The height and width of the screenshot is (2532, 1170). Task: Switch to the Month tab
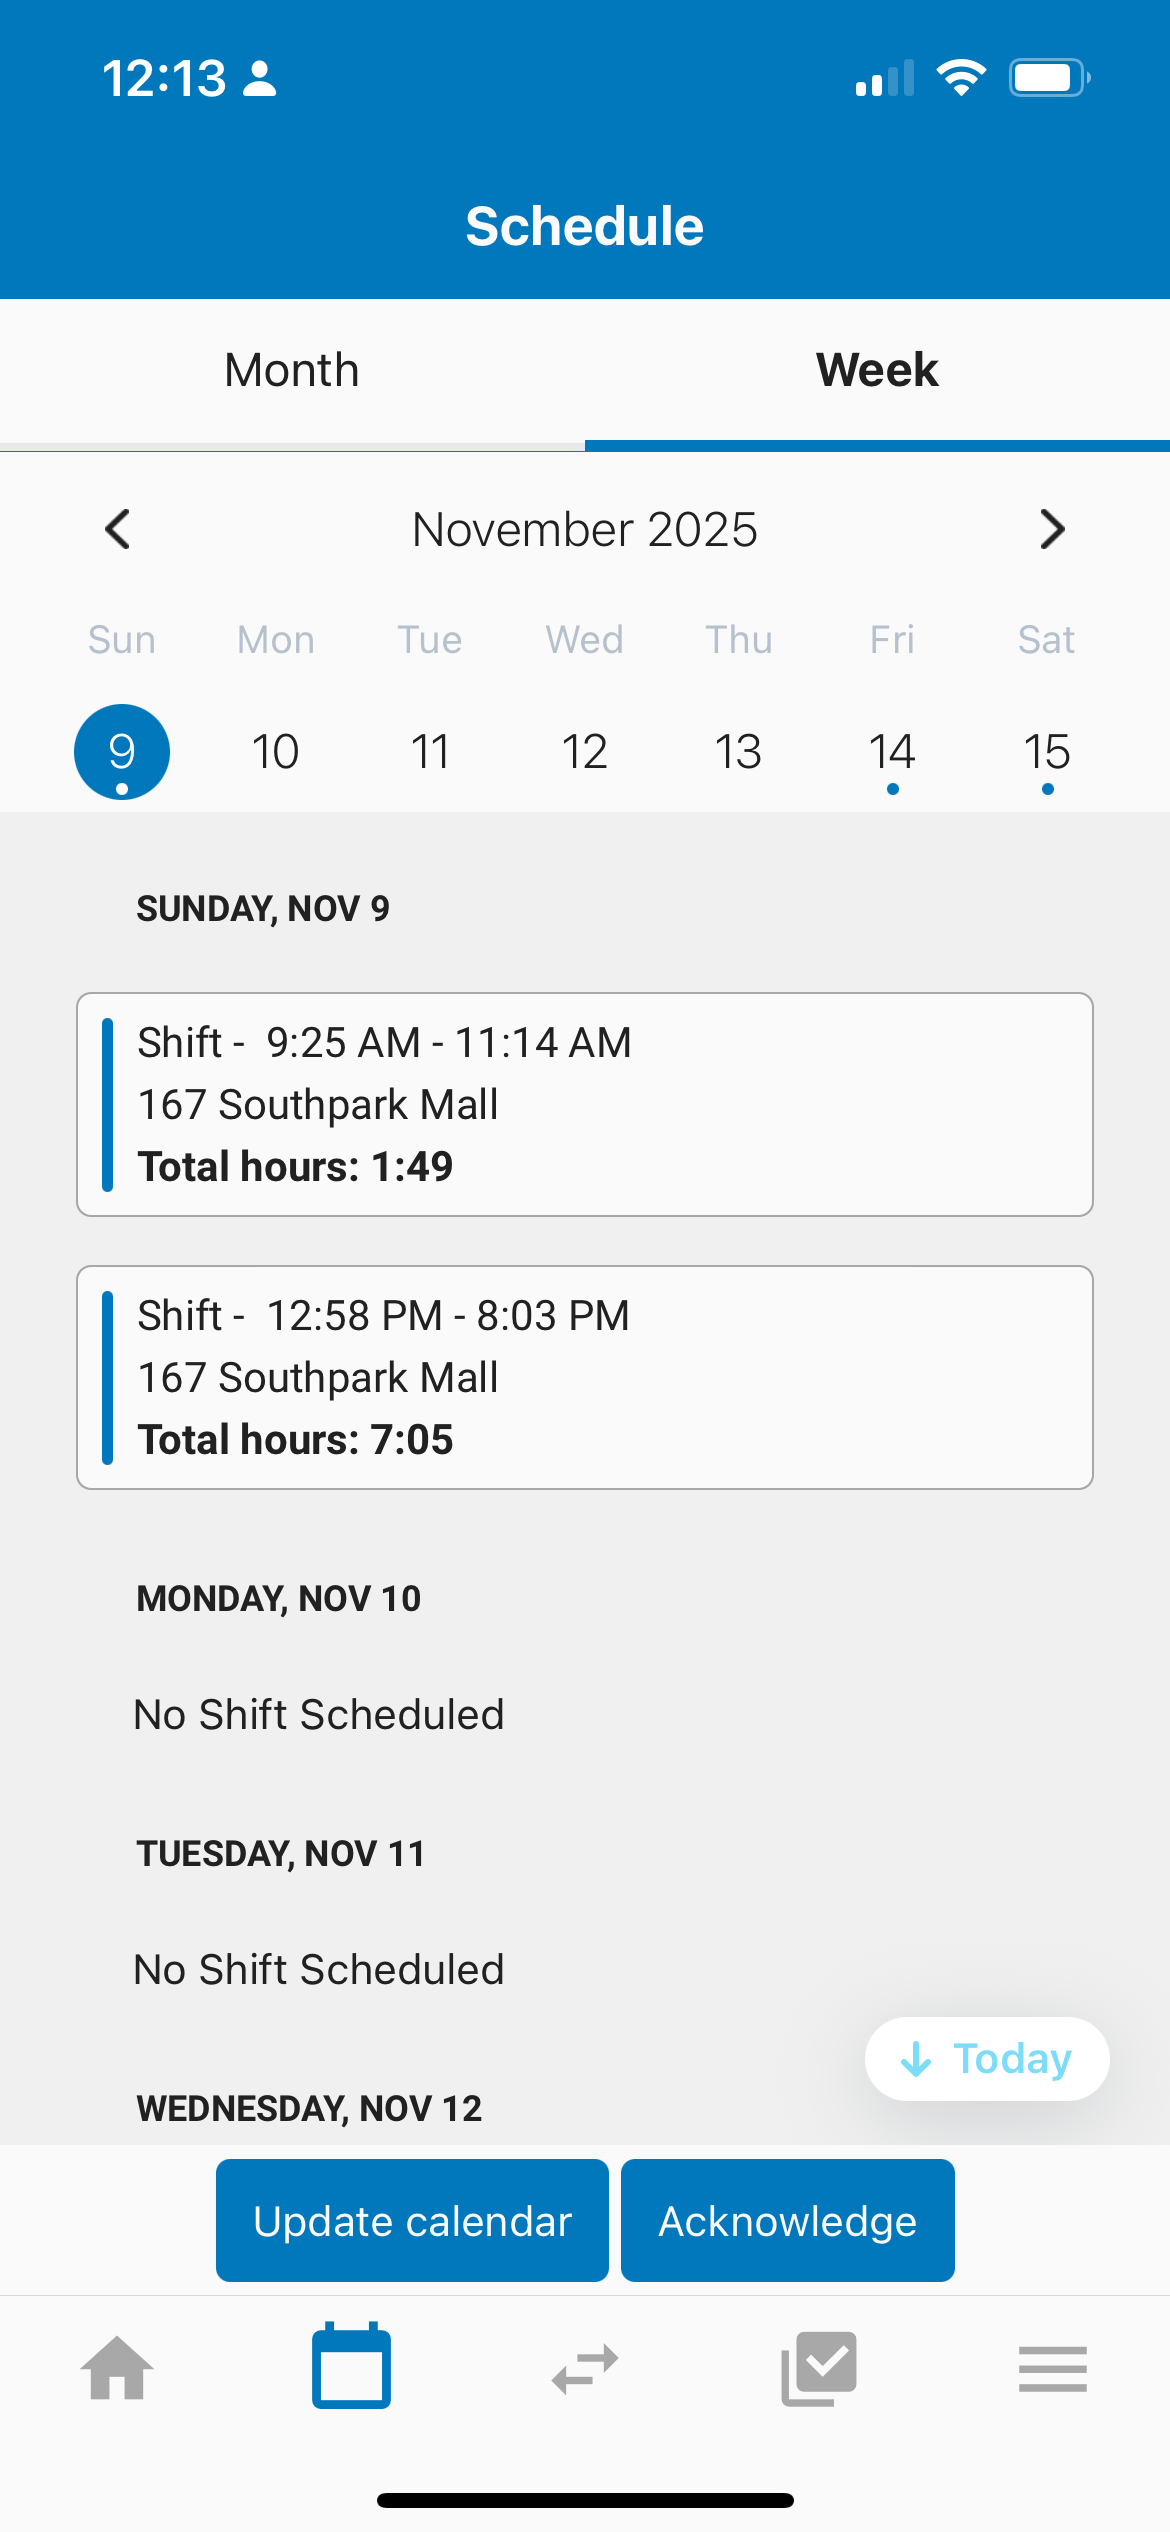(292, 371)
